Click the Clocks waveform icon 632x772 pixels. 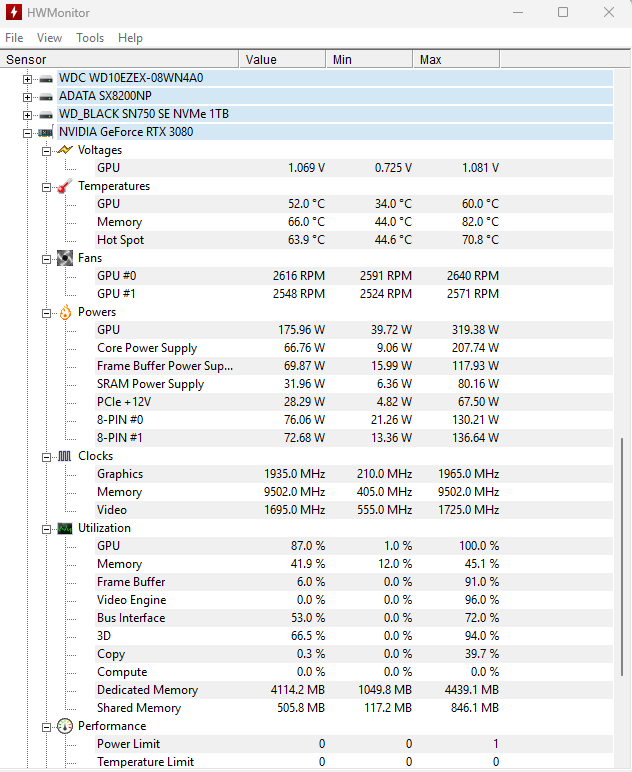65,456
